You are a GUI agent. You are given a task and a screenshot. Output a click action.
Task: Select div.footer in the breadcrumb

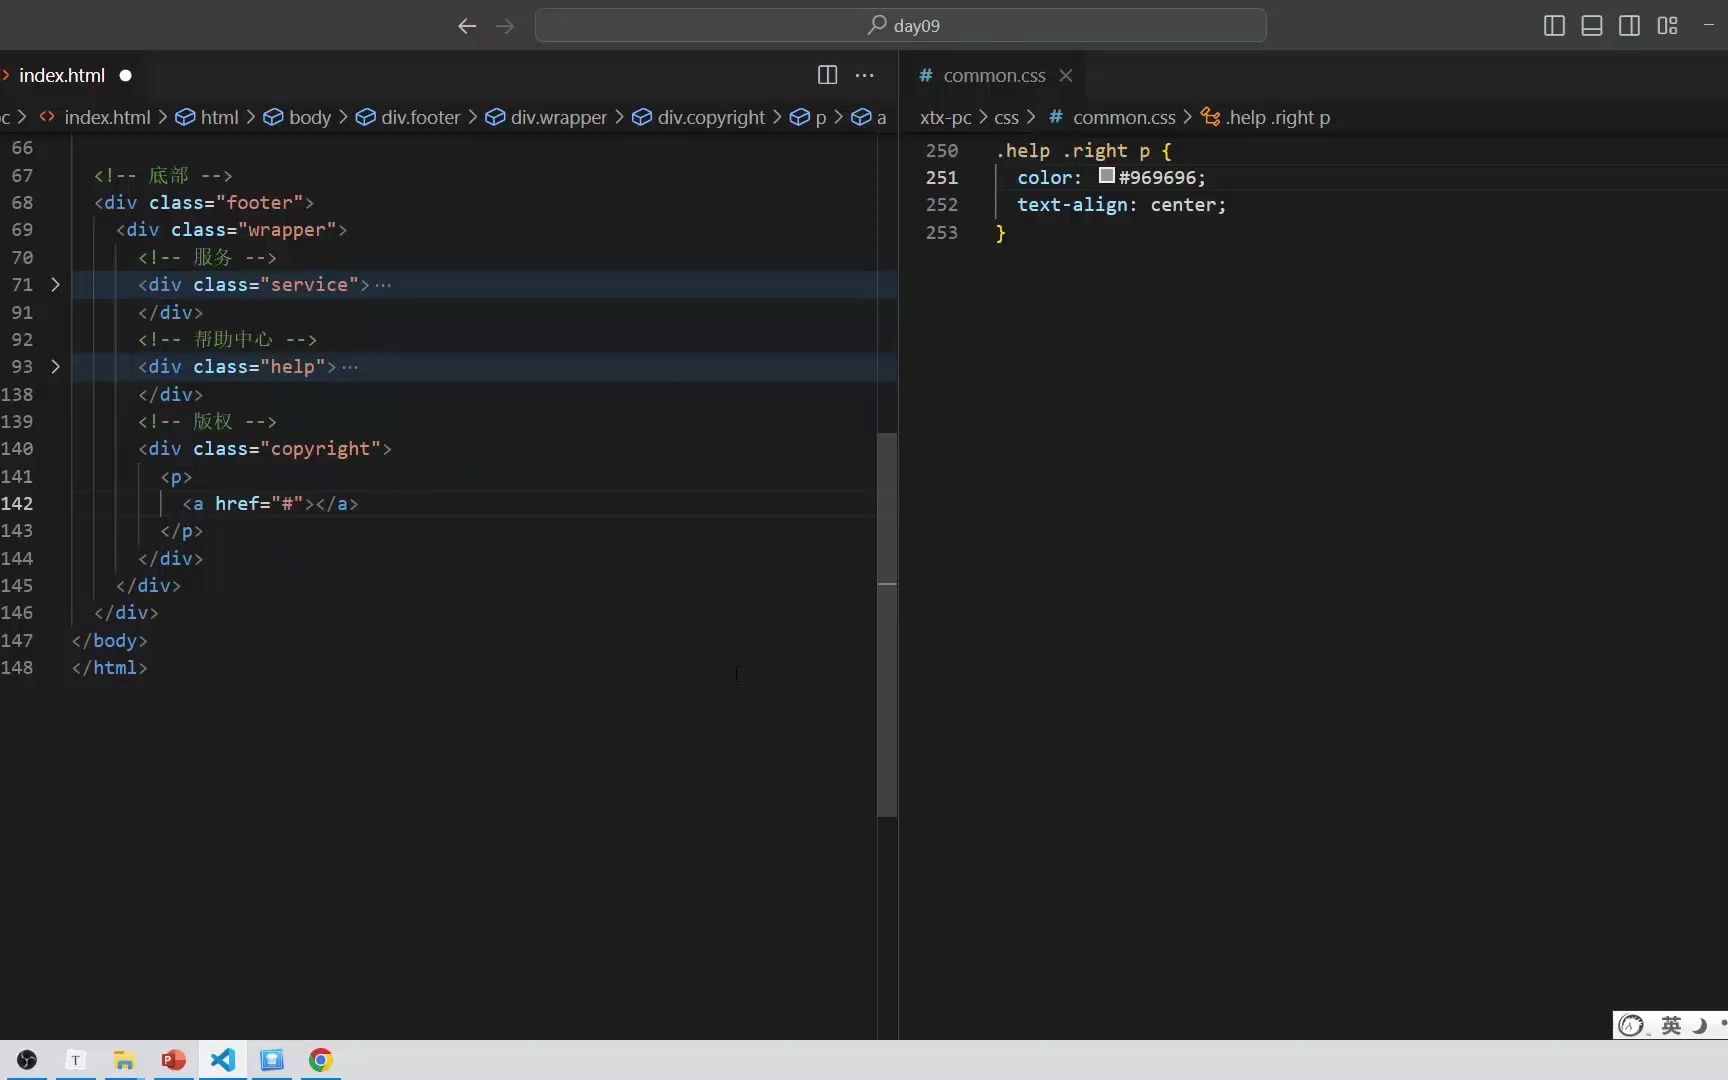click(x=420, y=117)
